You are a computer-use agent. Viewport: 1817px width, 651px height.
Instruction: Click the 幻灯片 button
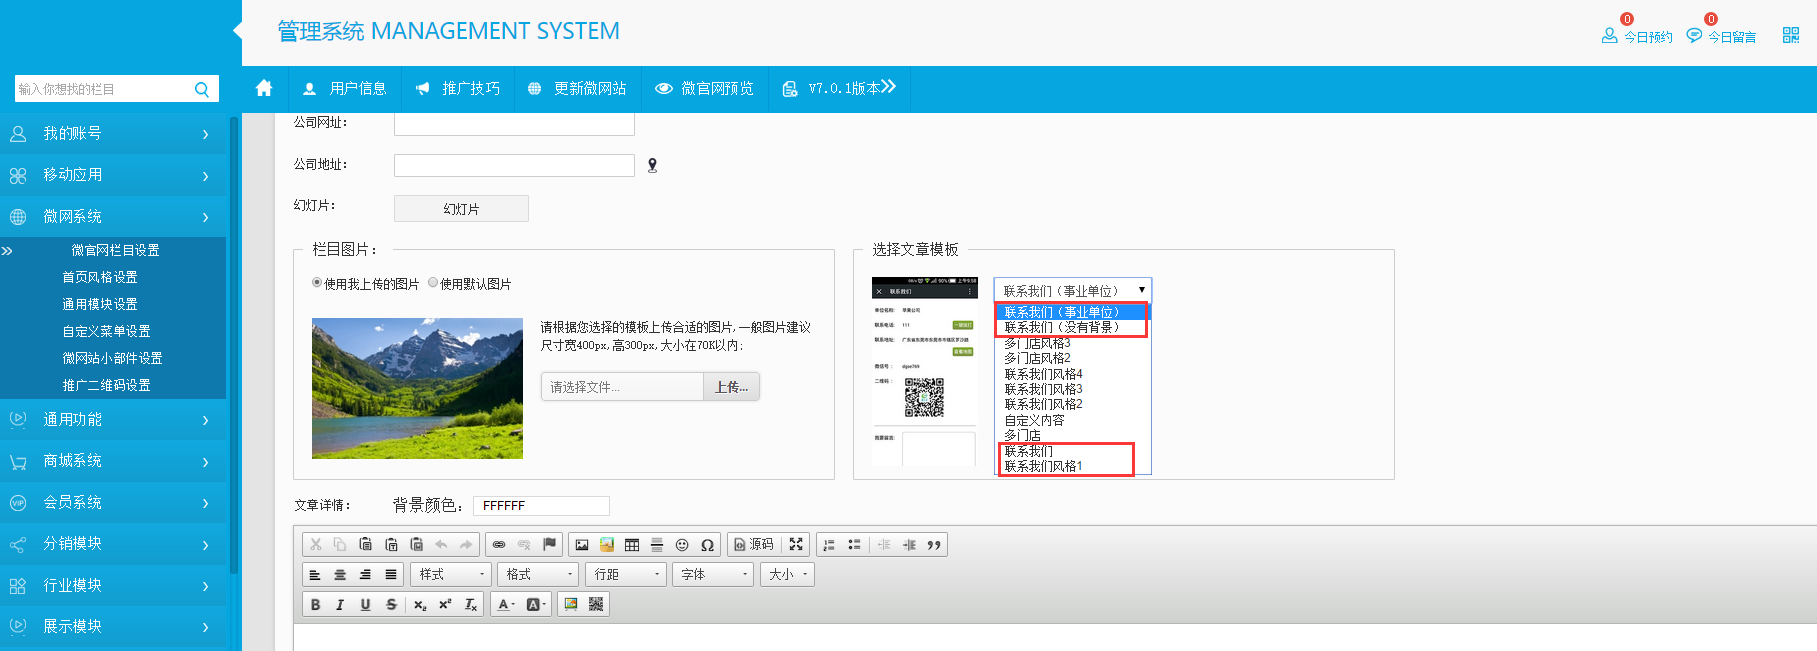pyautogui.click(x=461, y=209)
